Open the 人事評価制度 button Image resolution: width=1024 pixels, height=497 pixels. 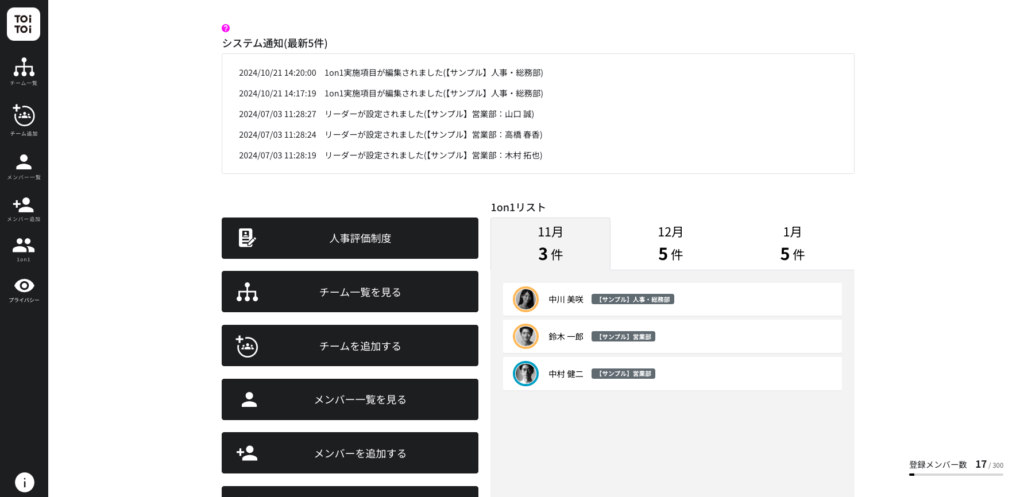[350, 238]
